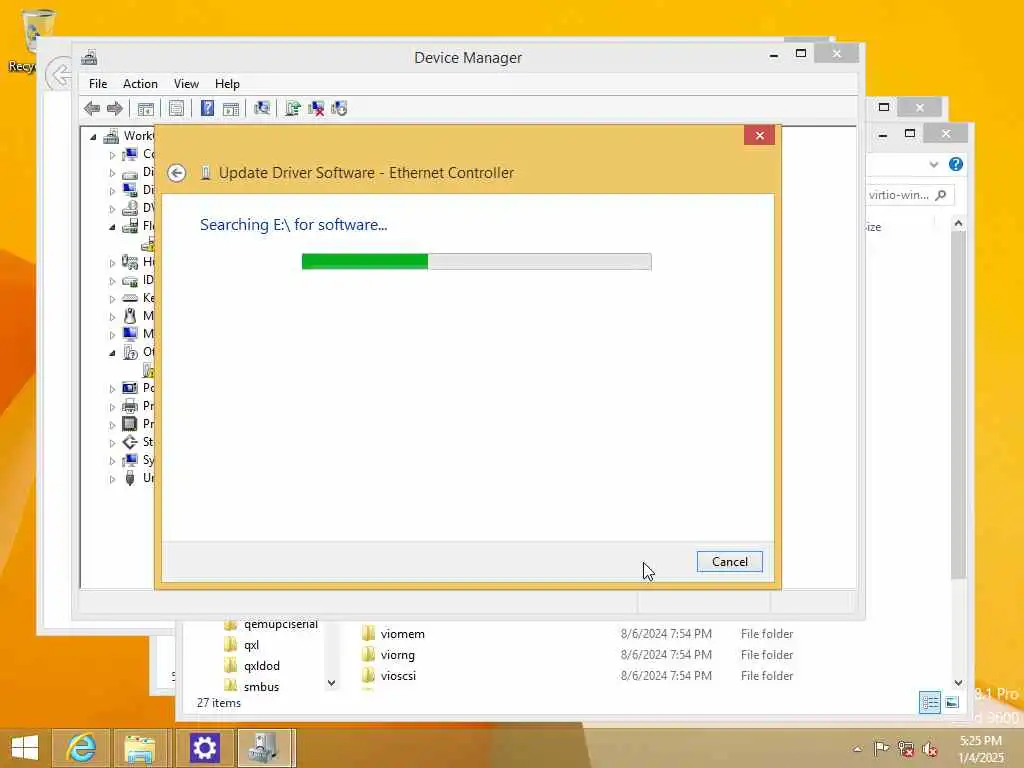This screenshot has width=1024, height=768.
Task: Select smbus in navigation pane
Action: point(261,687)
